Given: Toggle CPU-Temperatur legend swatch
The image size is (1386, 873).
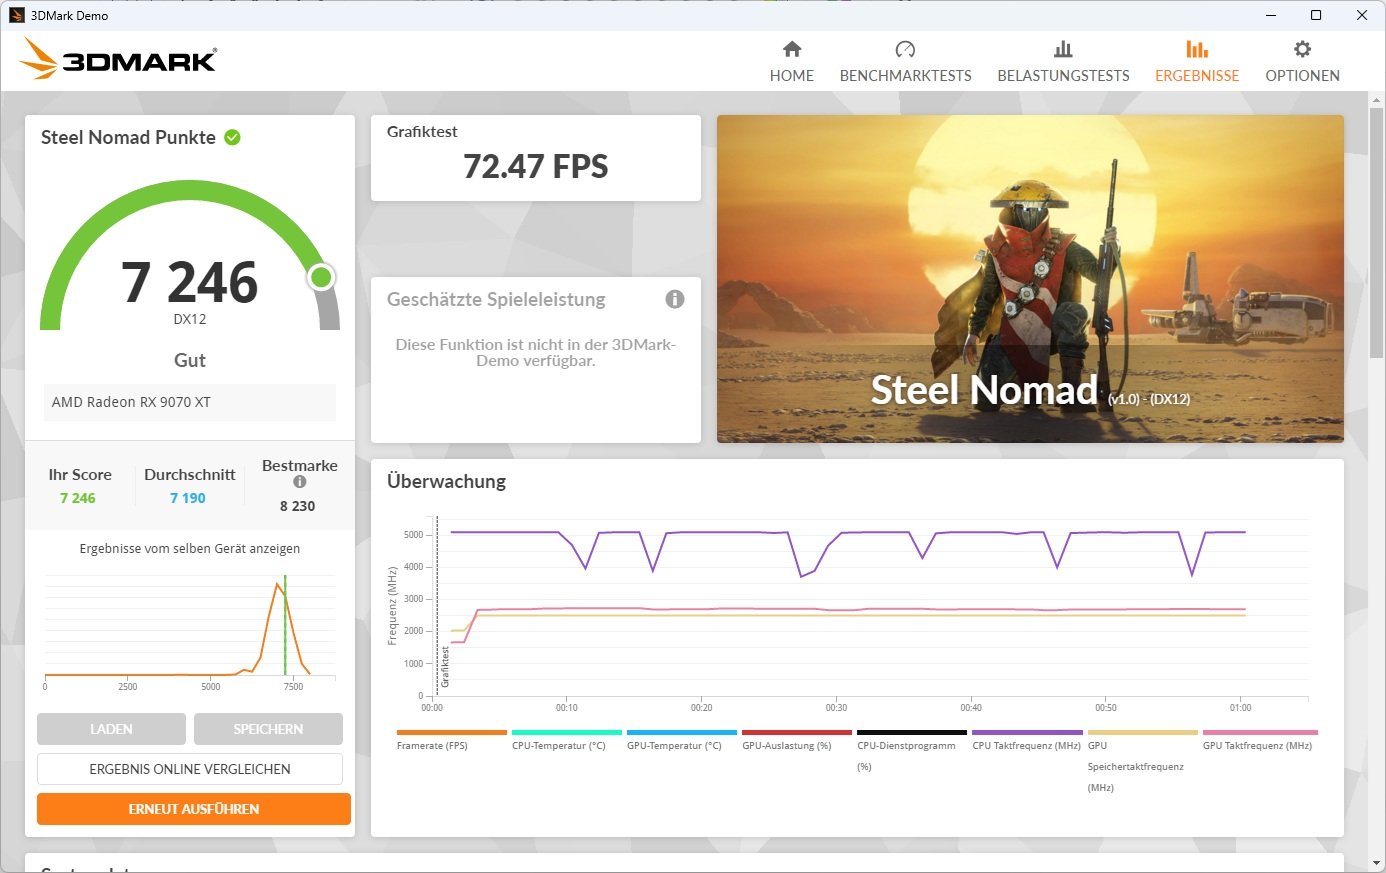Looking at the screenshot, I should pyautogui.click(x=567, y=732).
